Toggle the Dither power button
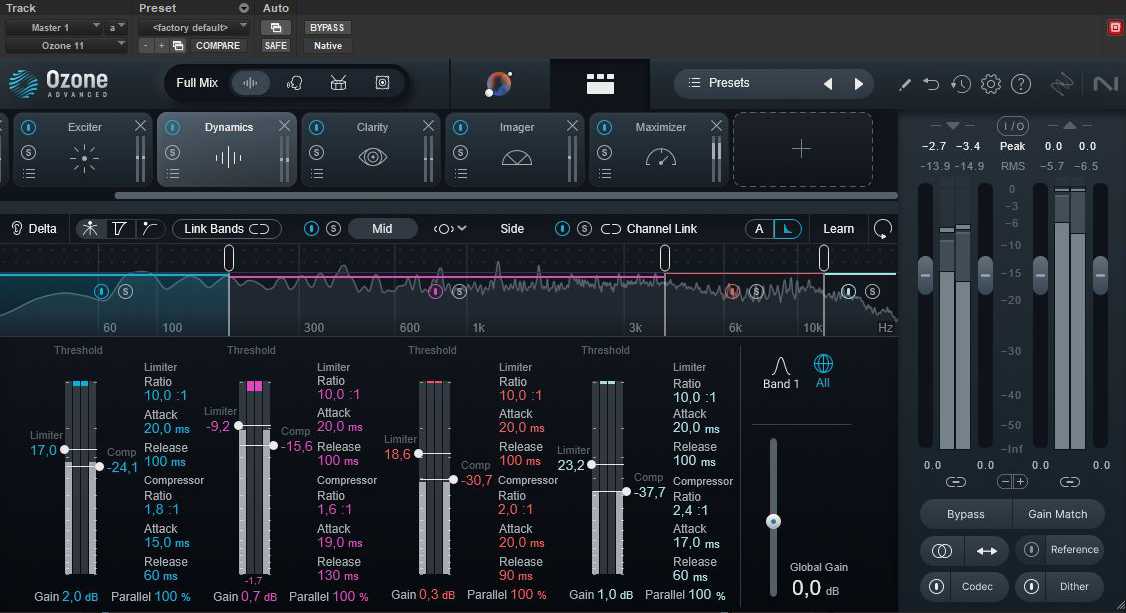 1031,586
